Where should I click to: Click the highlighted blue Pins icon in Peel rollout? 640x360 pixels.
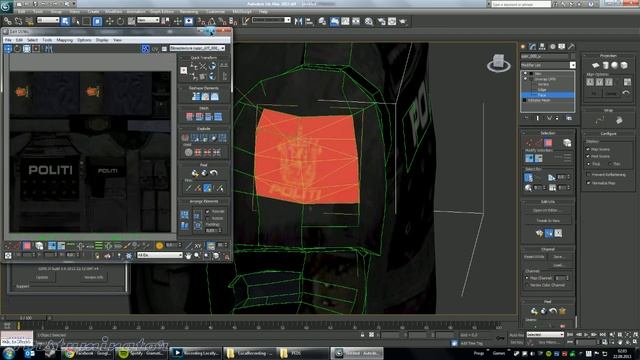(x=208, y=188)
